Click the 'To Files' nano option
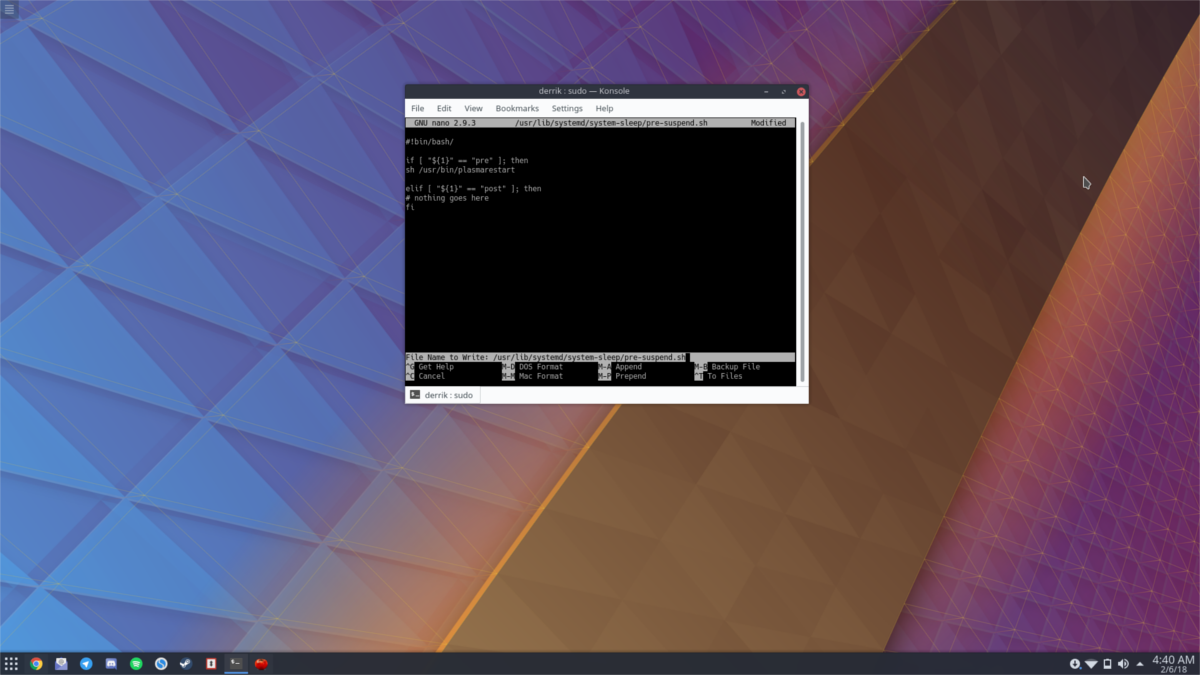This screenshot has width=1200, height=675. tap(719, 377)
